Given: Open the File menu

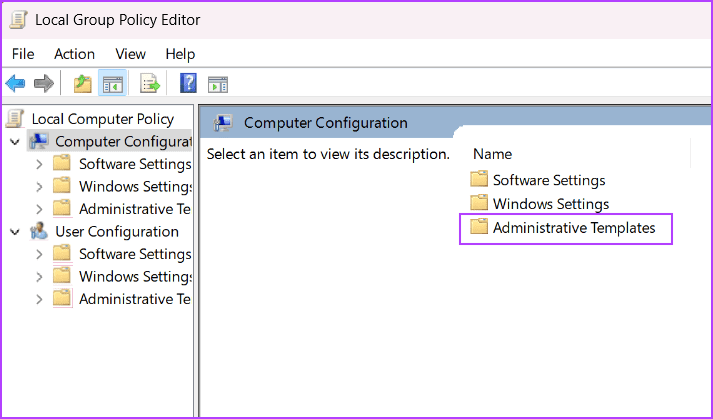Looking at the screenshot, I should (x=23, y=54).
